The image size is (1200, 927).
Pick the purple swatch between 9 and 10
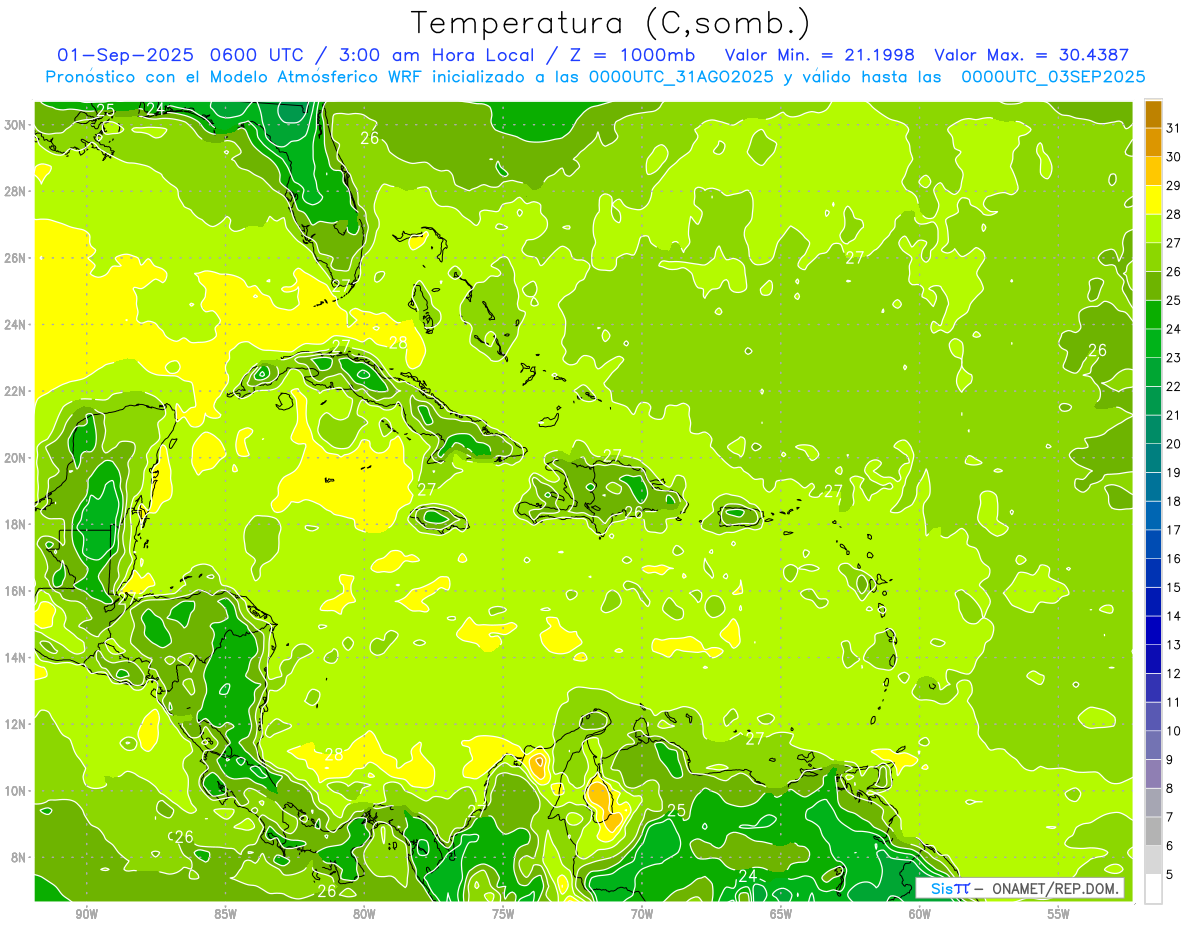(1153, 745)
